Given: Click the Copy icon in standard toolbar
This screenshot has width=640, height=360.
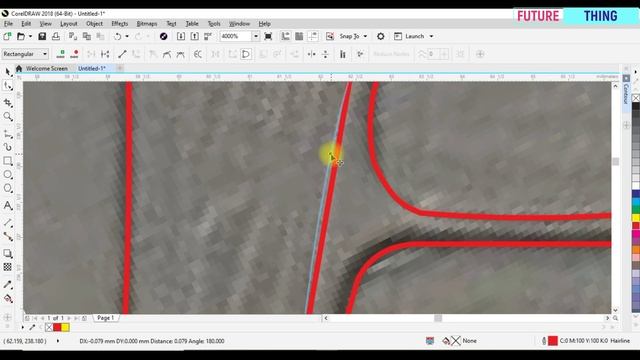Looking at the screenshot, I should click(x=87, y=36).
